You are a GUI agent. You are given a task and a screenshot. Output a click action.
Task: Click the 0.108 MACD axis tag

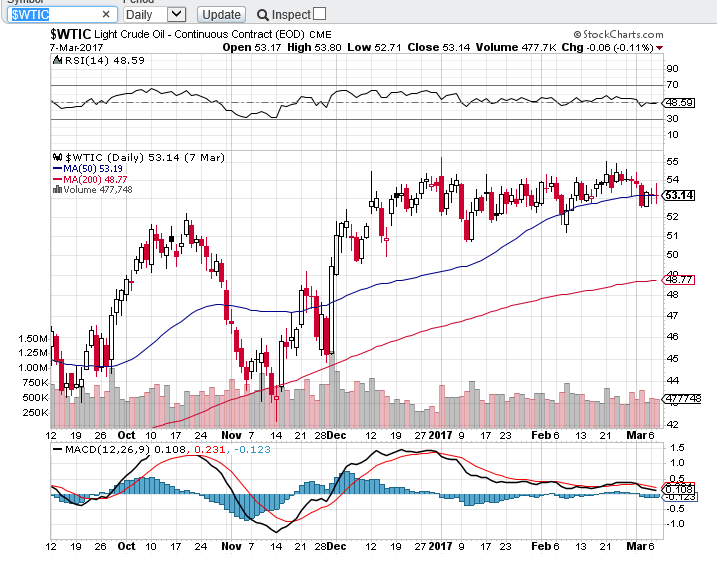coord(680,489)
